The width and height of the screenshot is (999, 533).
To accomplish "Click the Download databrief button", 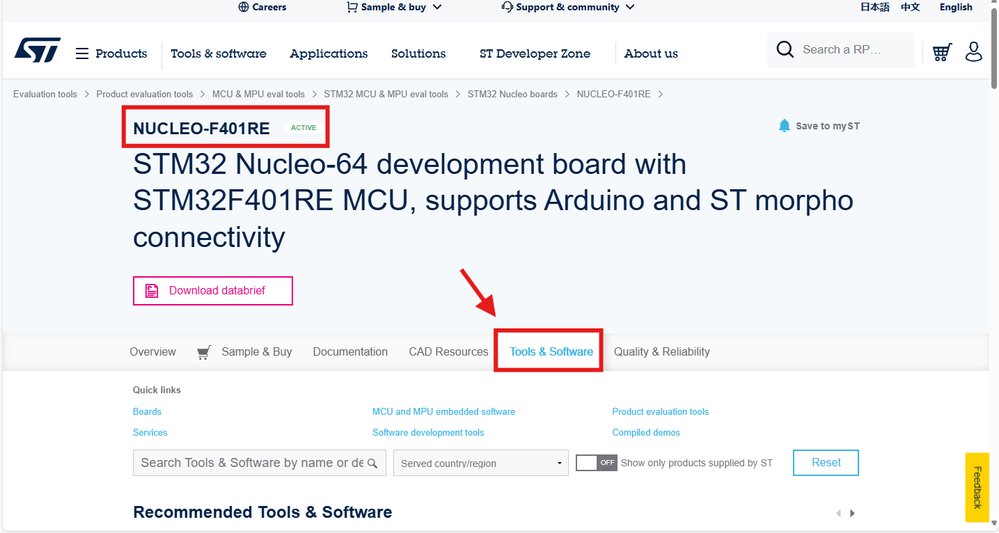I will [x=213, y=290].
